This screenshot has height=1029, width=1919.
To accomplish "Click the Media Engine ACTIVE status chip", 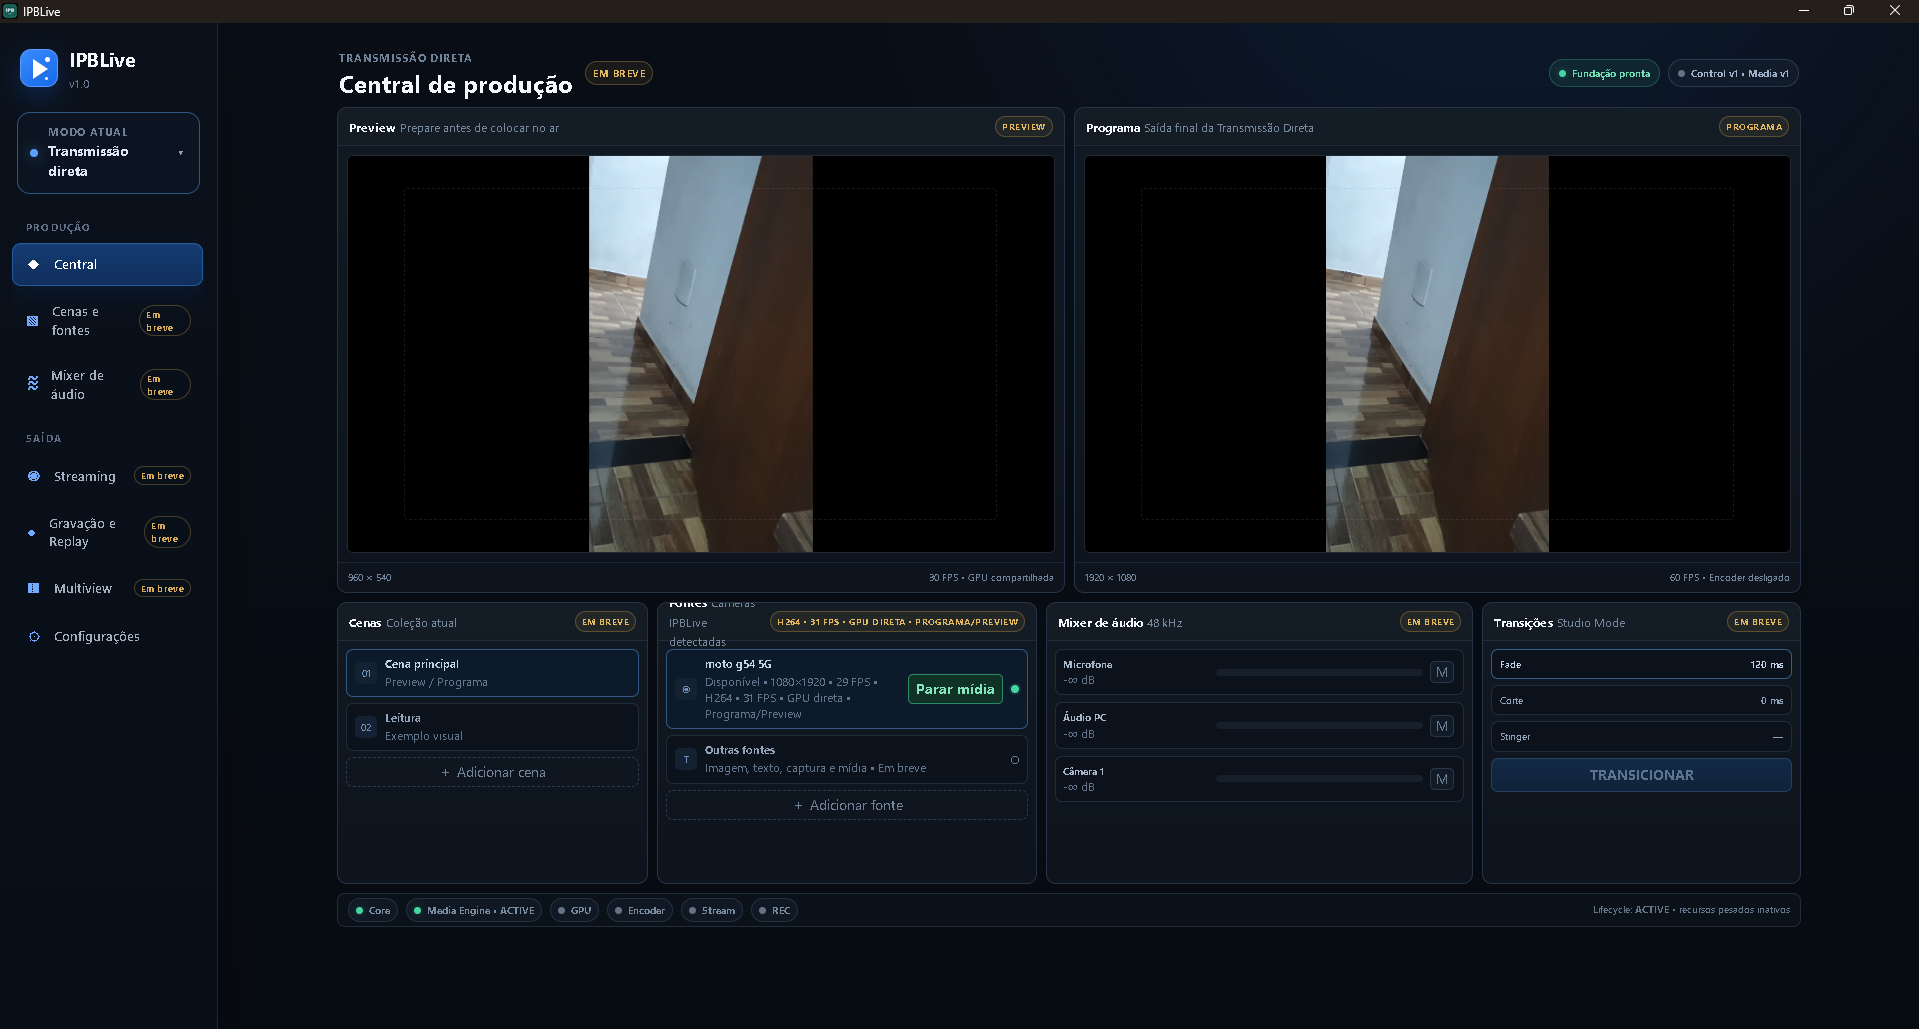I will pyautogui.click(x=474, y=910).
